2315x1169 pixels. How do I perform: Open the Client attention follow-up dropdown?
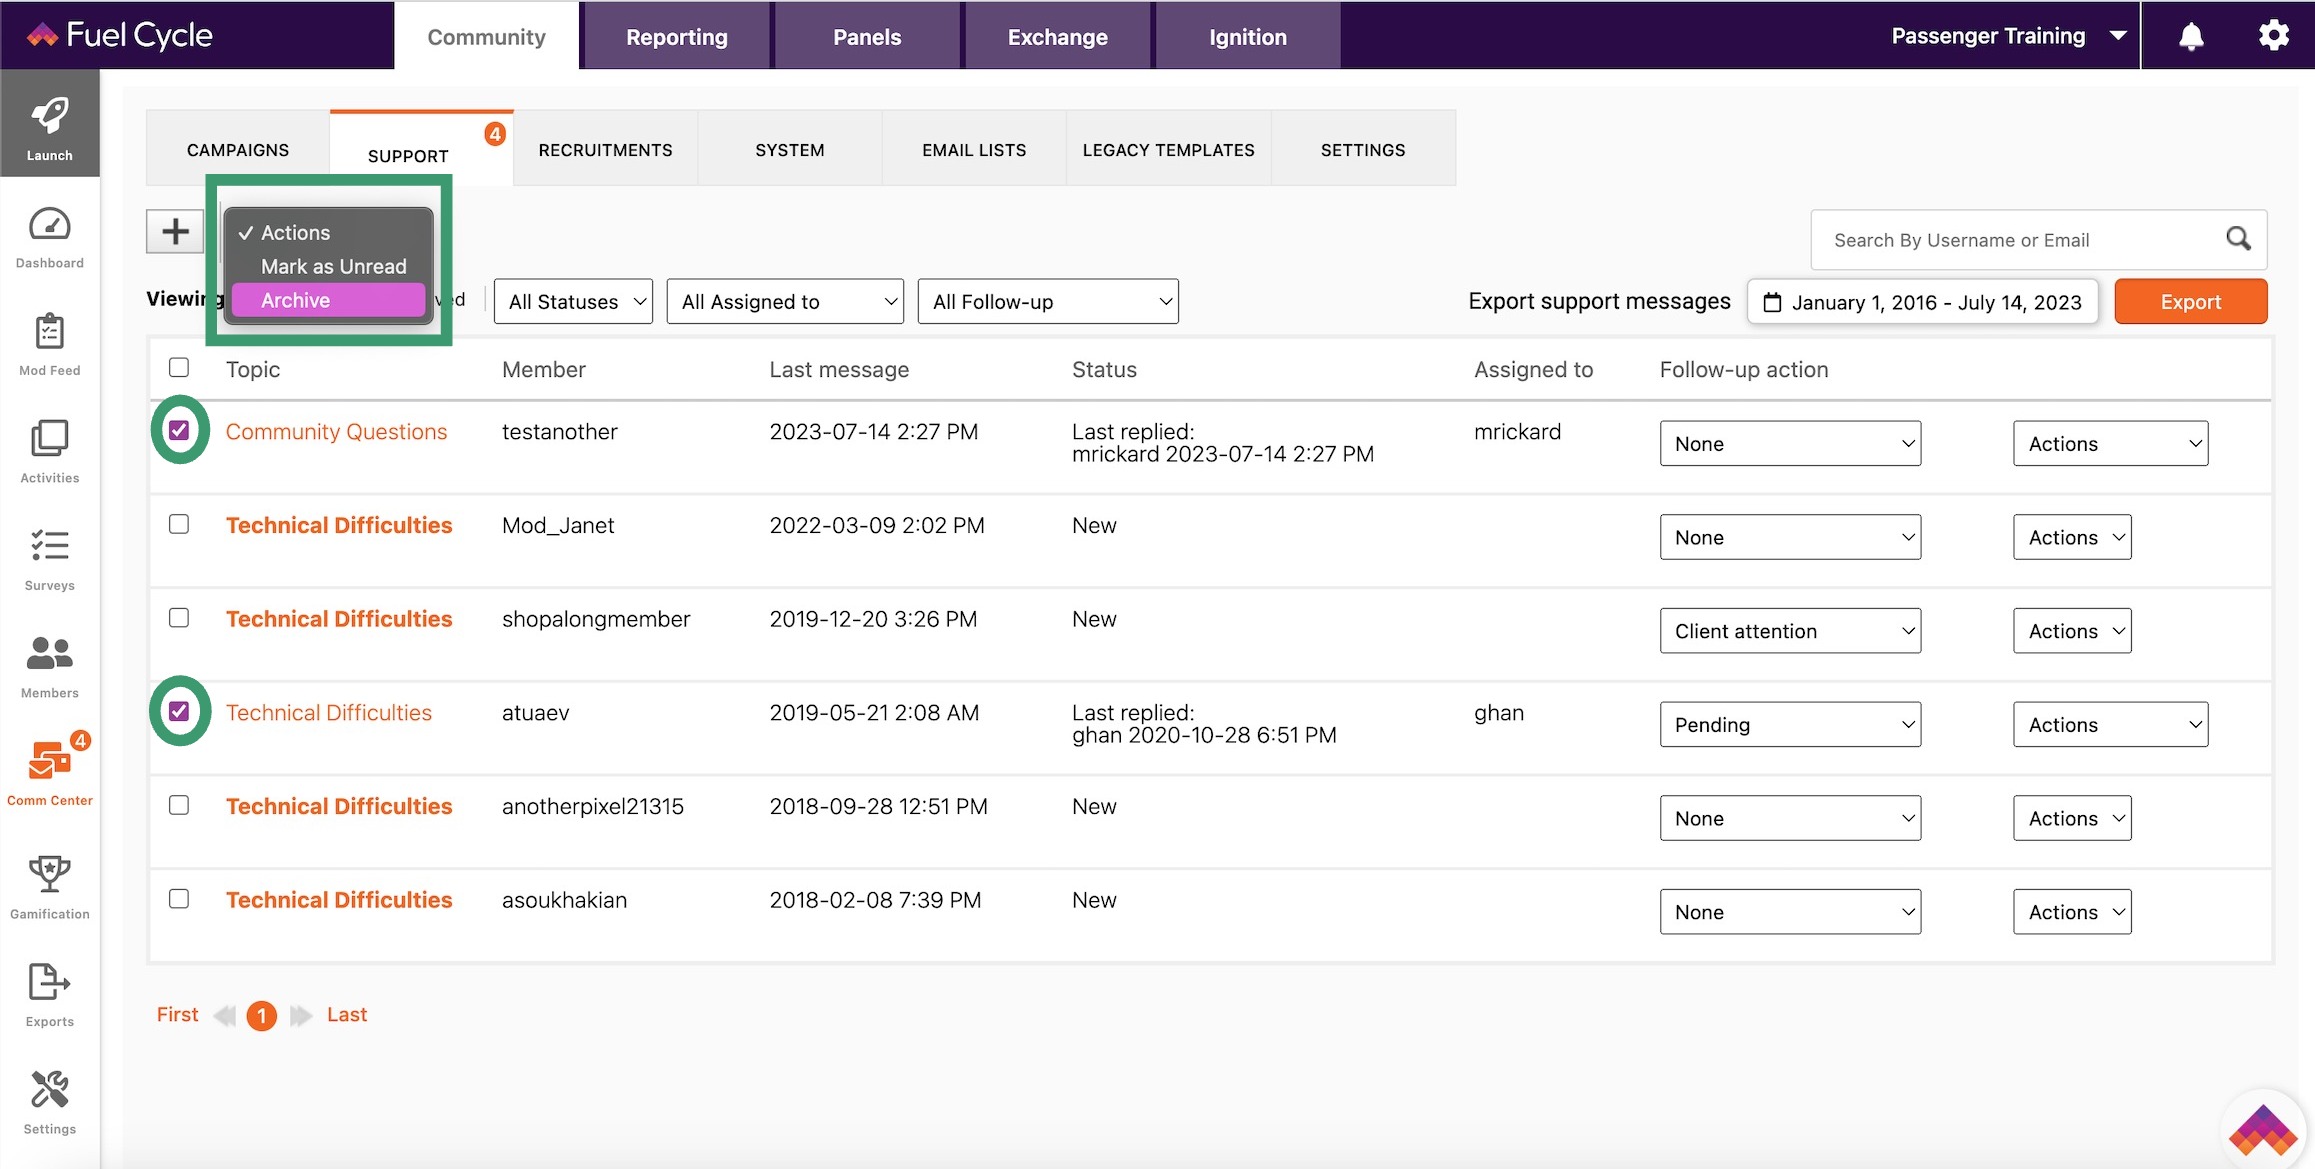tap(1790, 631)
